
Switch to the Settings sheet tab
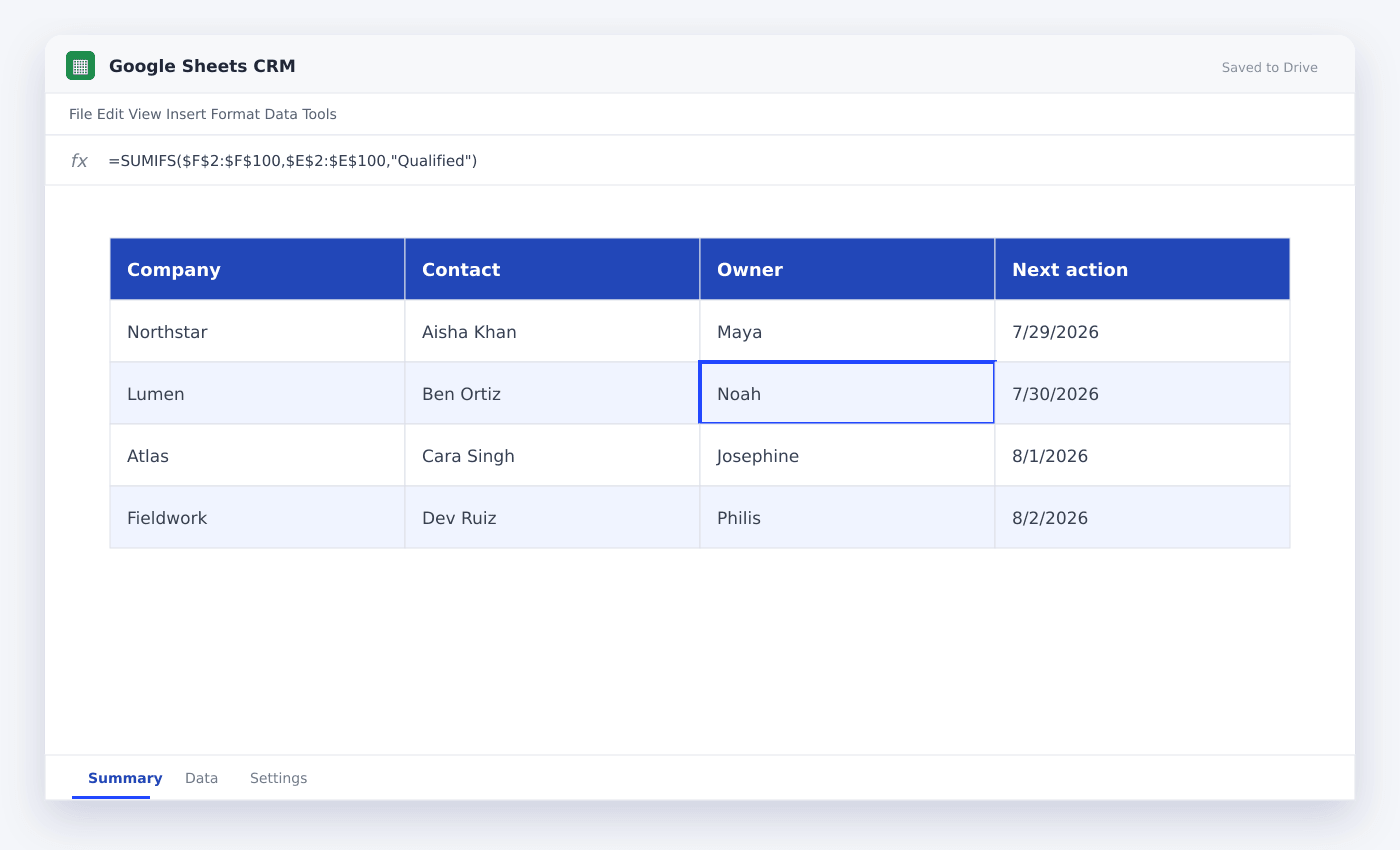coord(278,778)
